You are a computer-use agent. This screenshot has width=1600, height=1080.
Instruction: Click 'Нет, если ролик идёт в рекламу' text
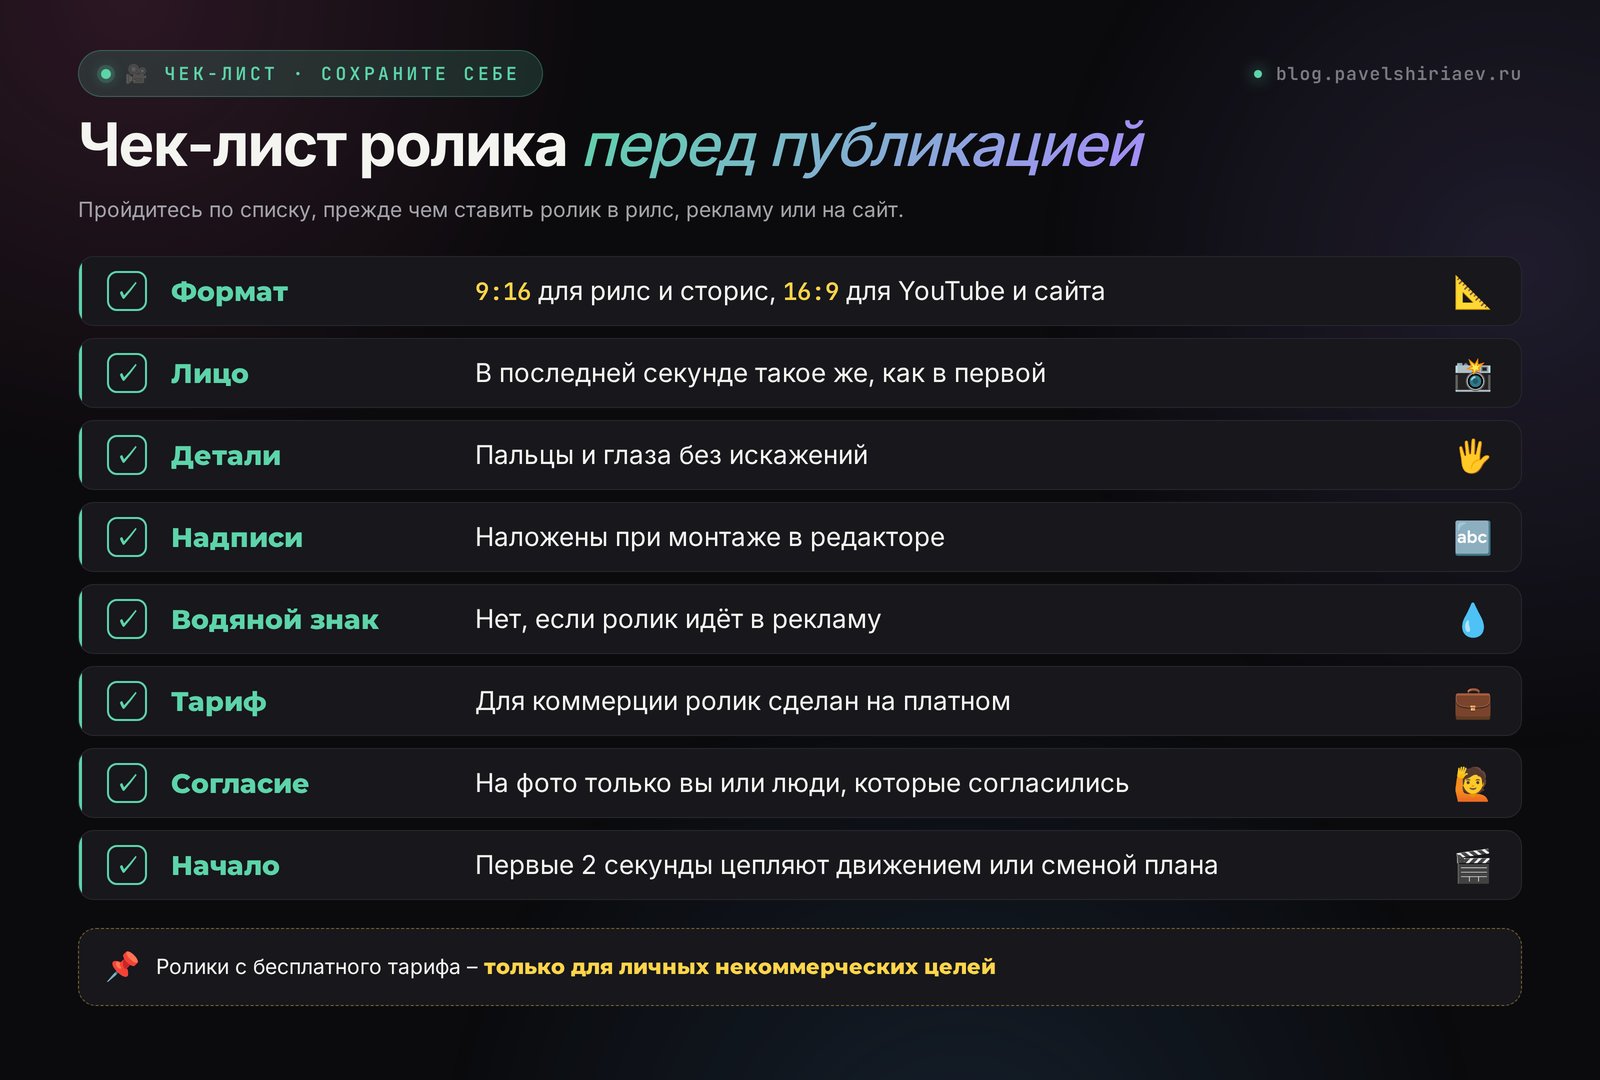pyautogui.click(x=678, y=620)
